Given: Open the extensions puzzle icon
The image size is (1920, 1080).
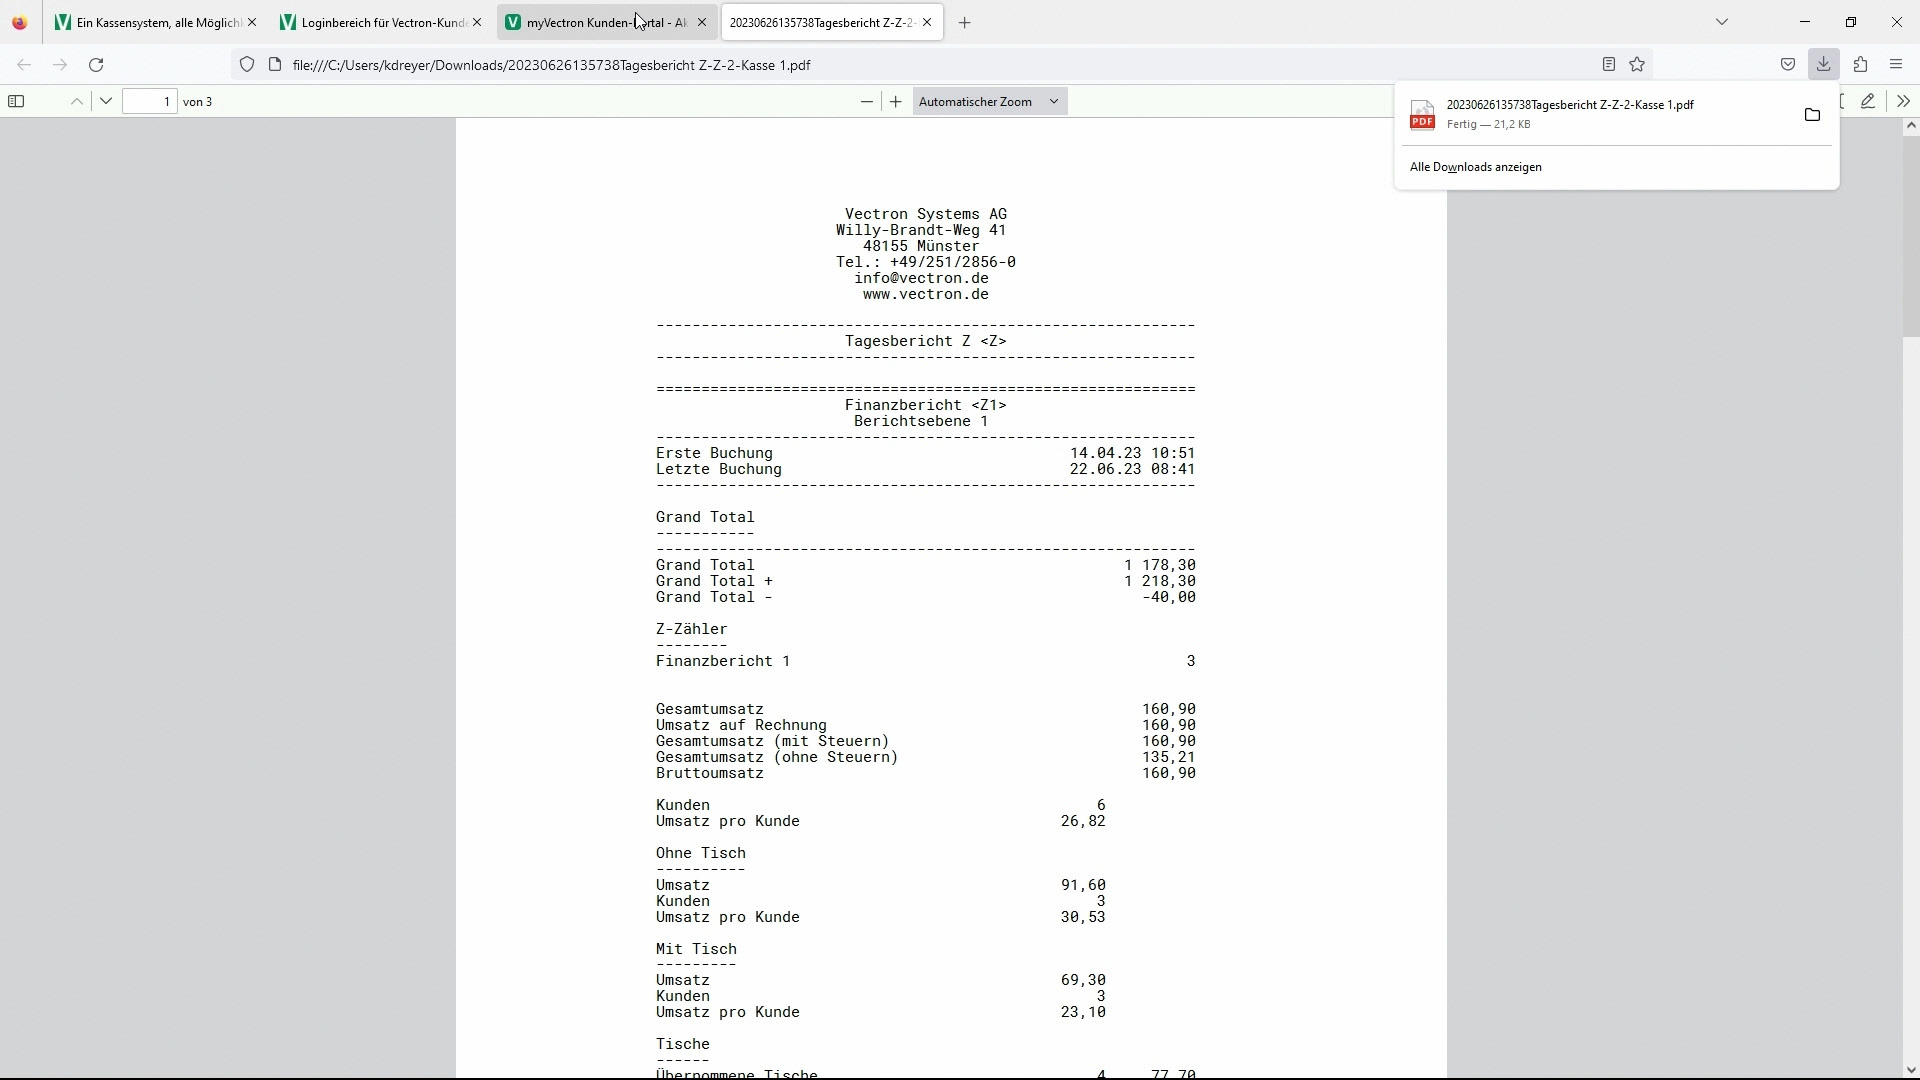Looking at the screenshot, I should pos(1860,64).
